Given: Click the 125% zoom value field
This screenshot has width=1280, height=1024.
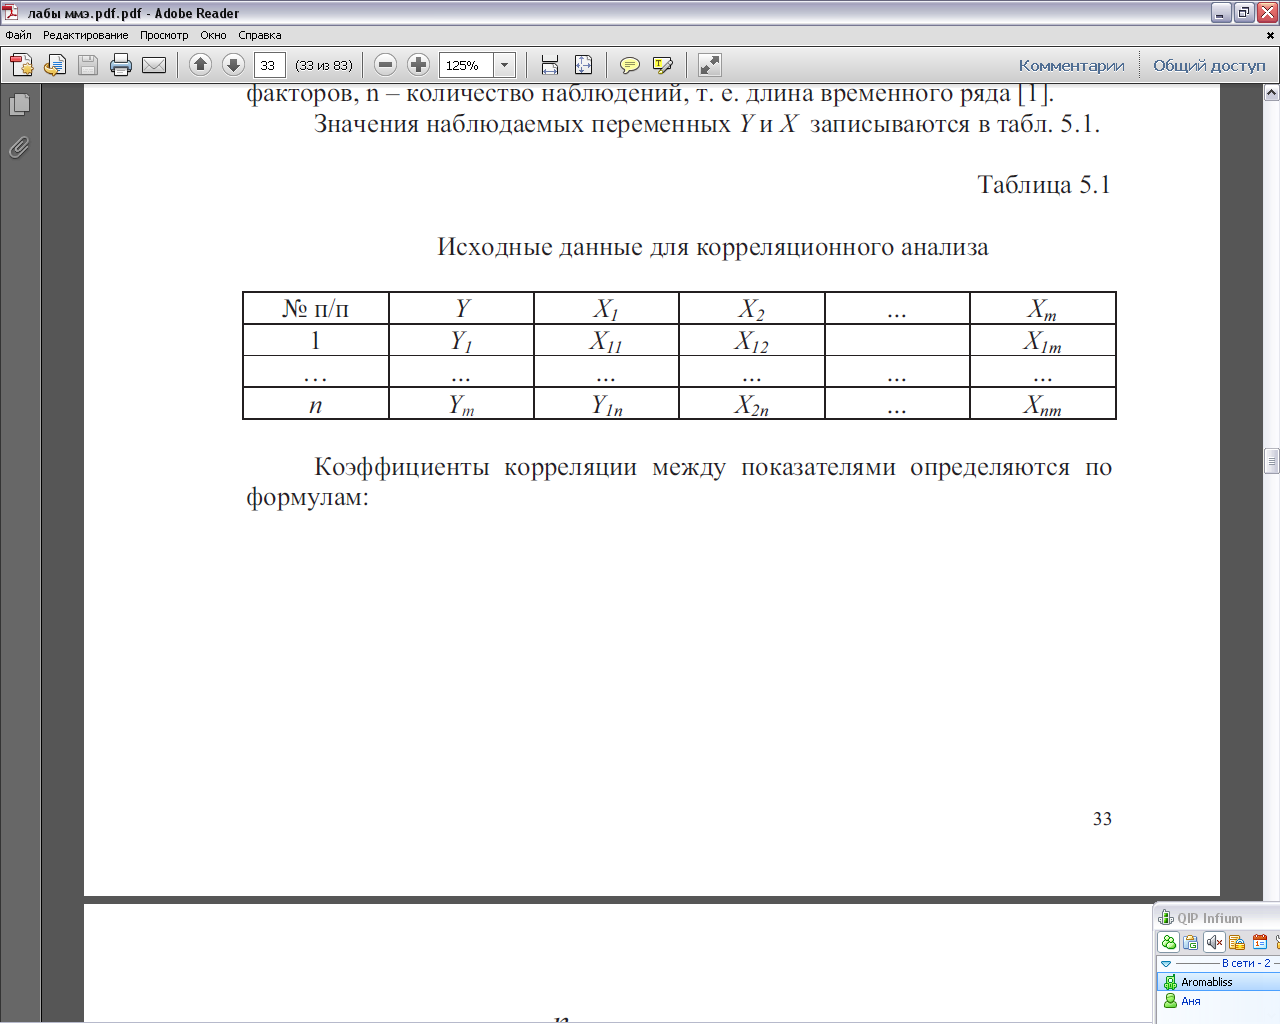Looking at the screenshot, I should [466, 65].
